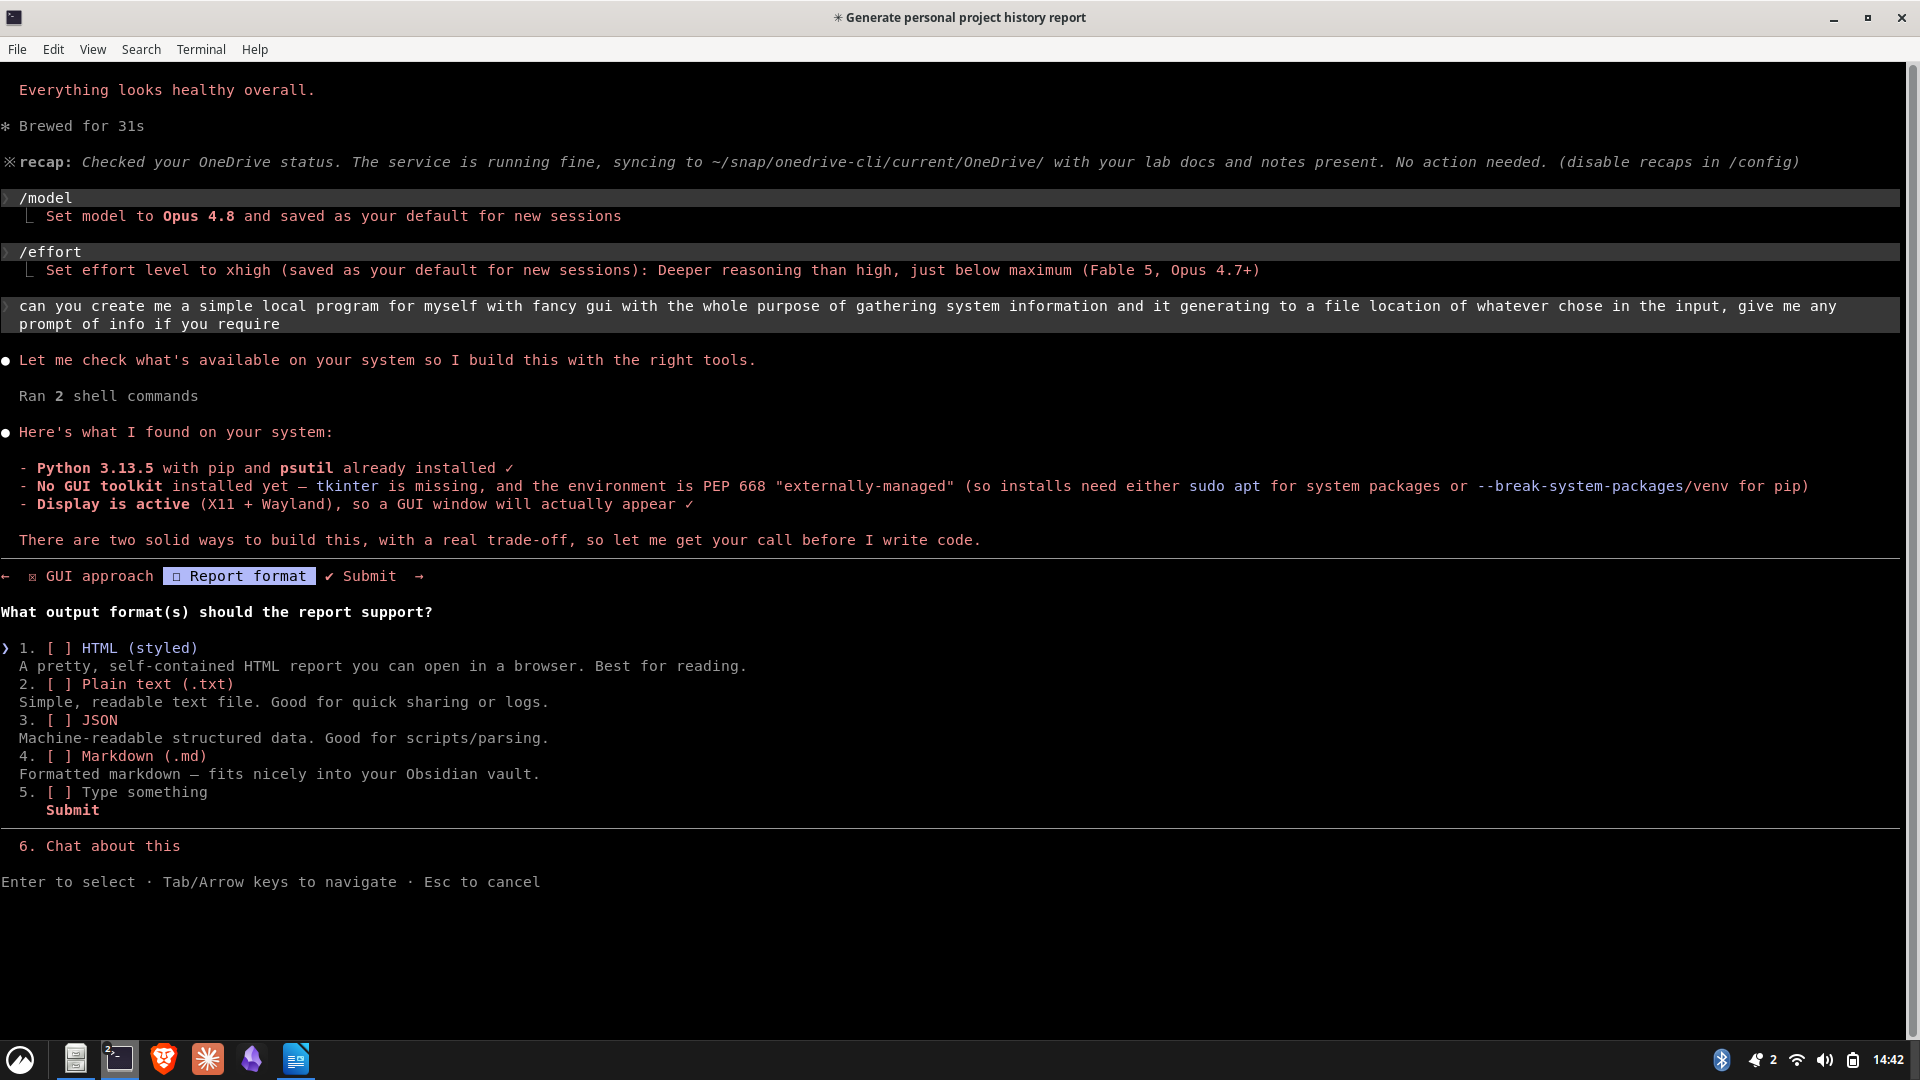Open the file manager from taskbar

(76, 1058)
